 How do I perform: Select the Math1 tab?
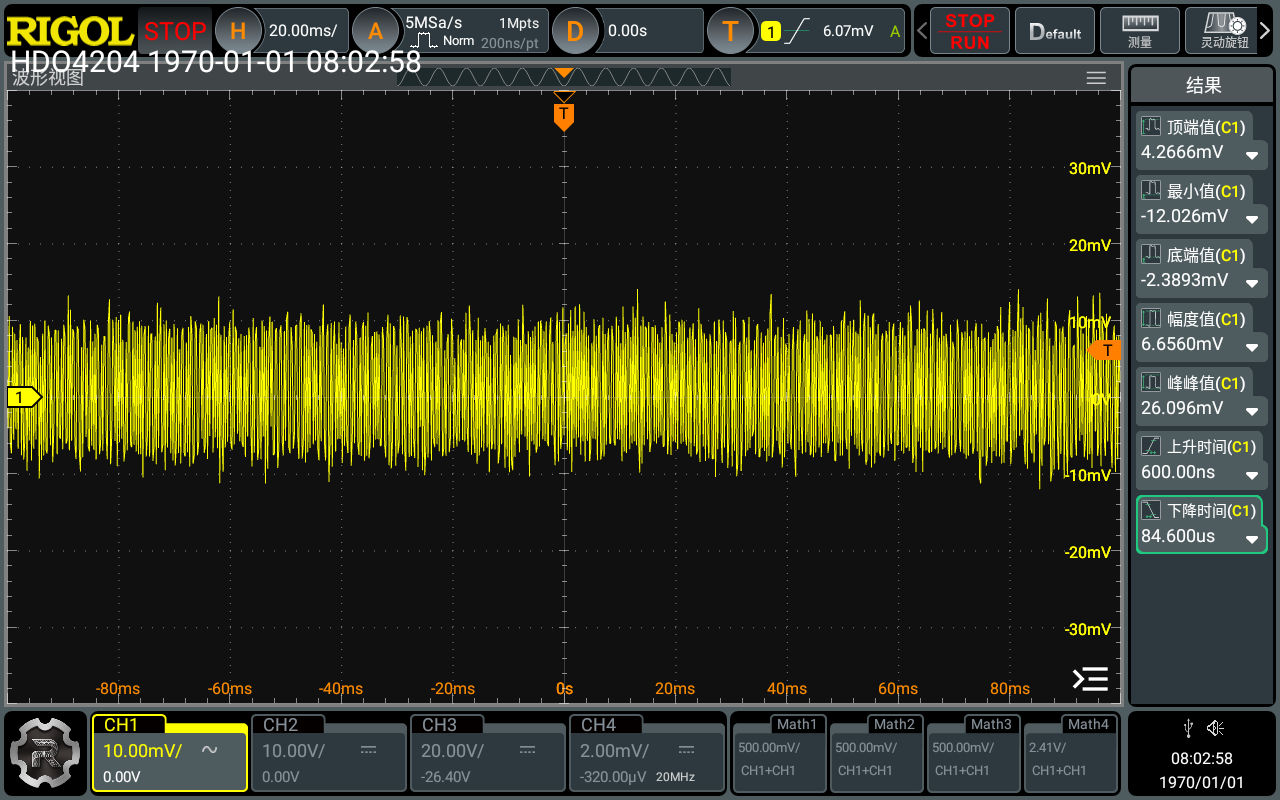pos(797,724)
